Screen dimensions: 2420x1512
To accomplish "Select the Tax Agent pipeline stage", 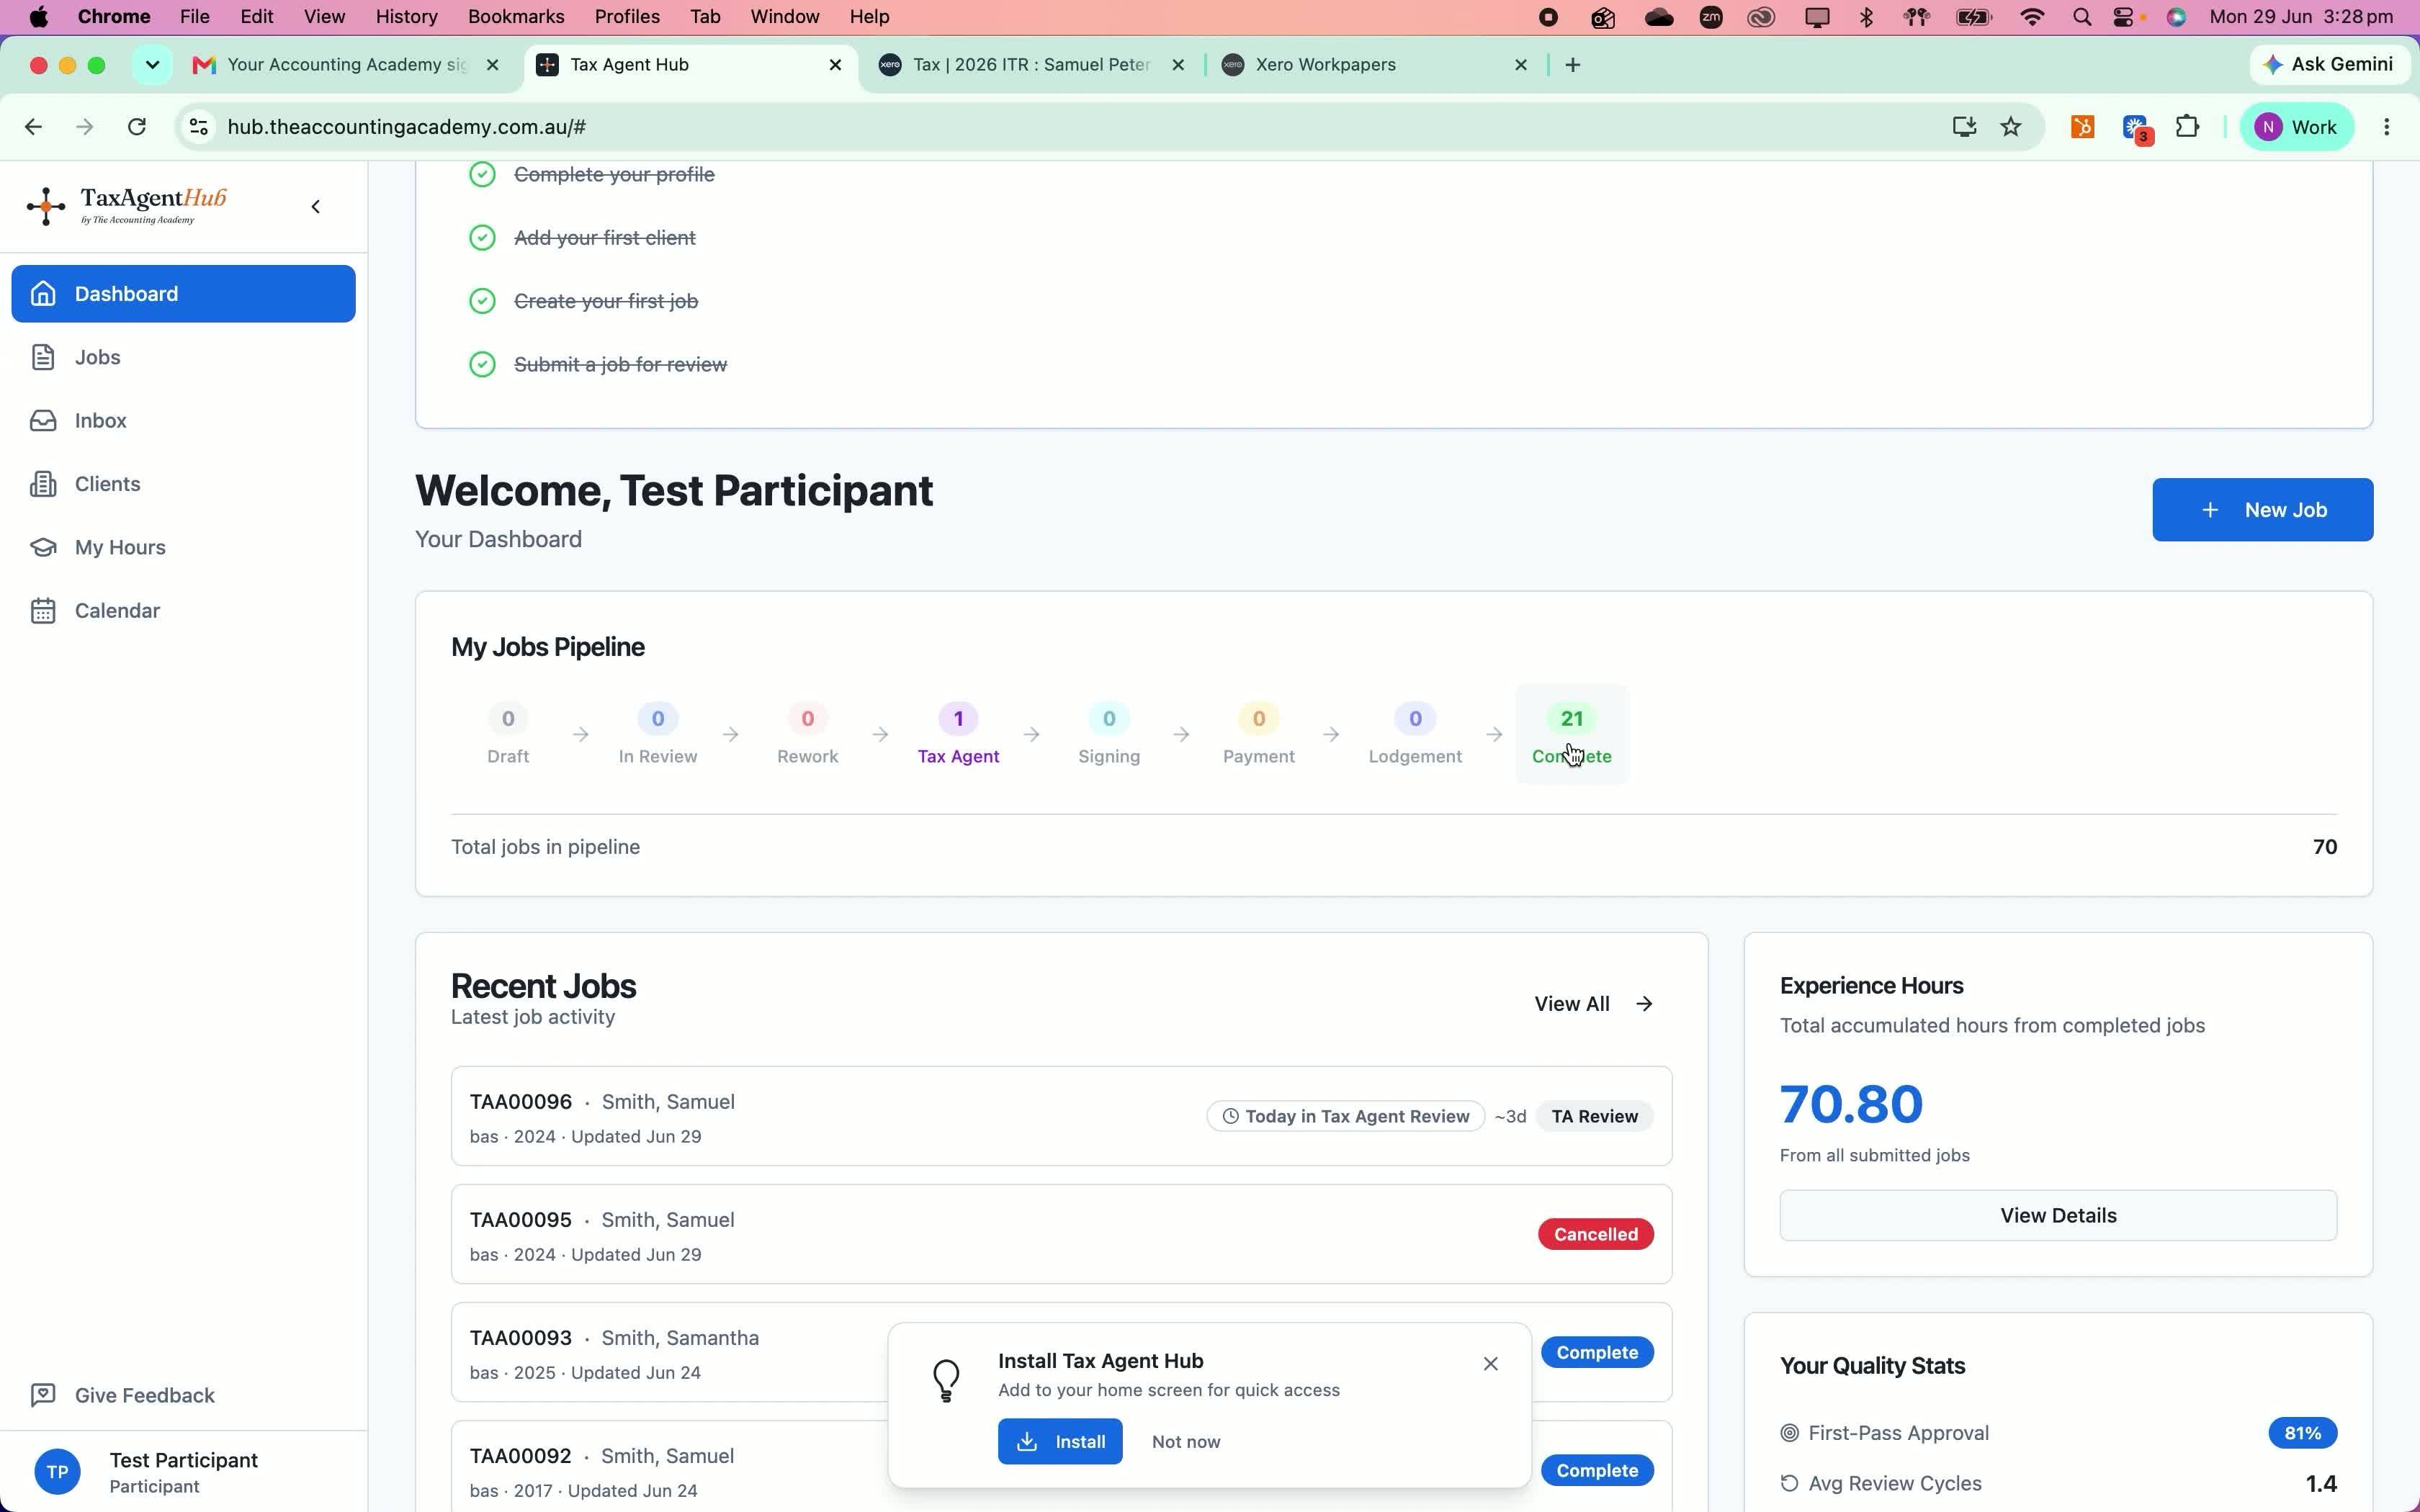I will (958, 734).
